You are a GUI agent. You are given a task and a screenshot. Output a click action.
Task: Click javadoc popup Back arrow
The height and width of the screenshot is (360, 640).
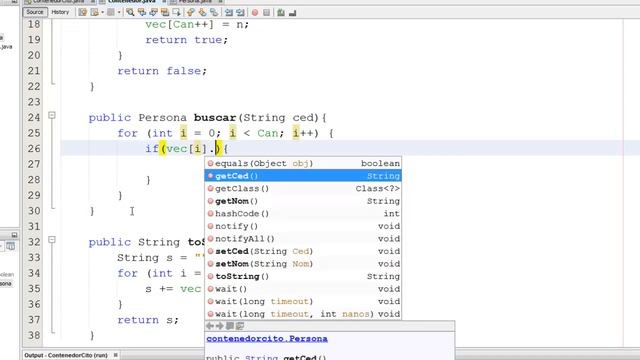point(210,326)
